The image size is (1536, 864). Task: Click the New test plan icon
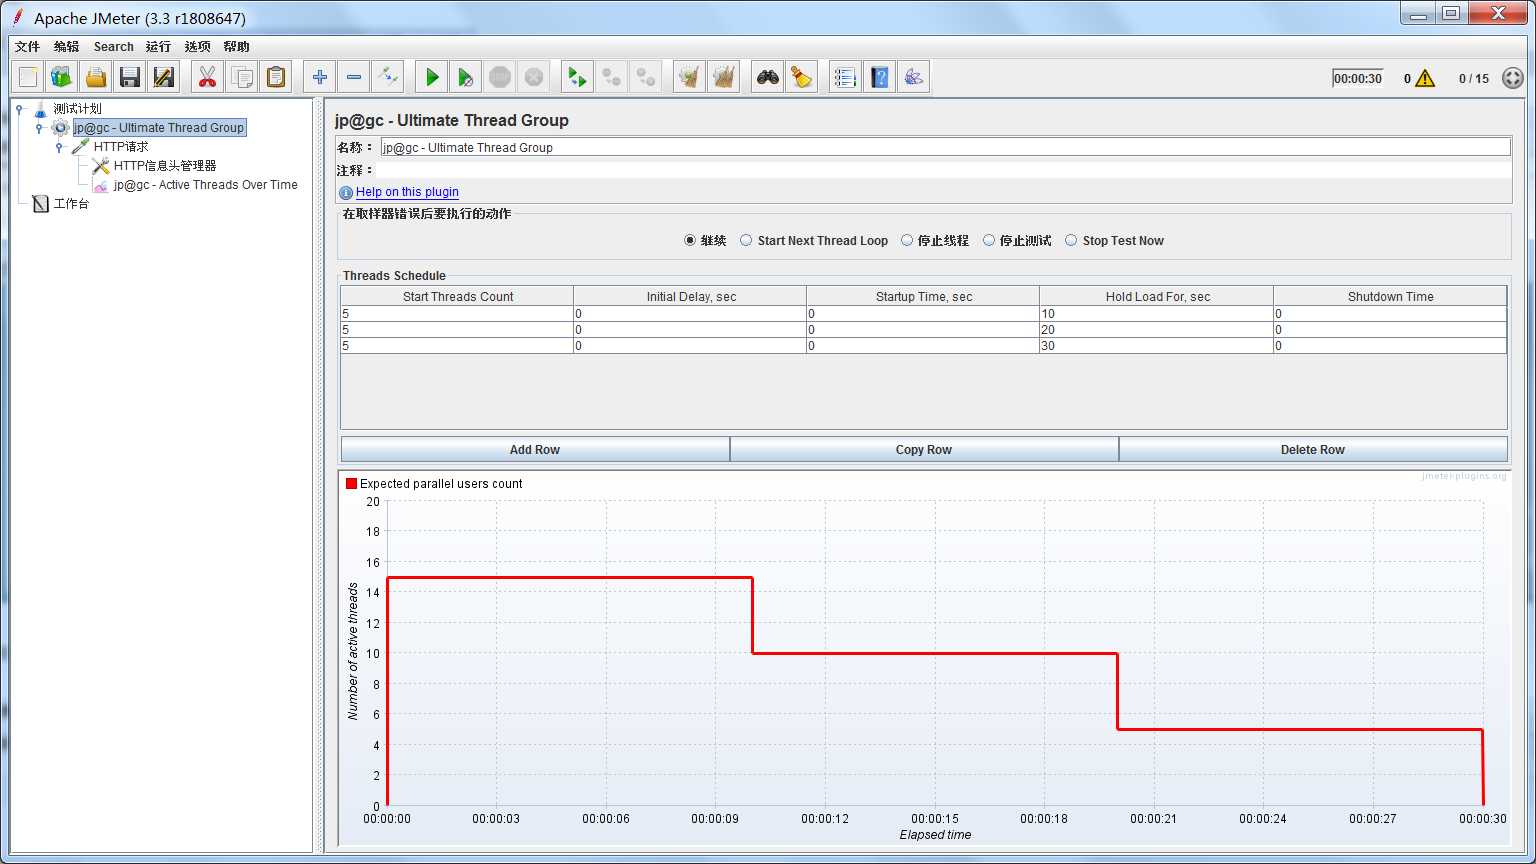pyautogui.click(x=28, y=77)
